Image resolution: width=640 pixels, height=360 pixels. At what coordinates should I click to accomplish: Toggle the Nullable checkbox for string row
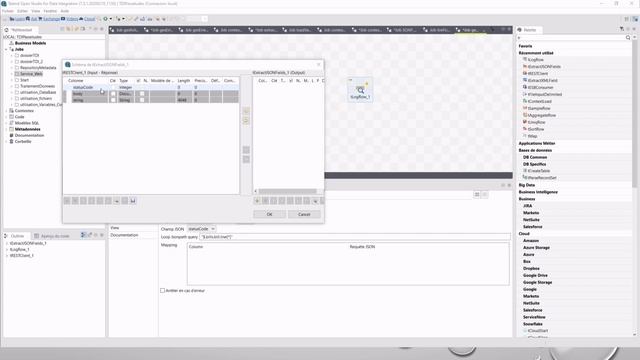(x=142, y=100)
